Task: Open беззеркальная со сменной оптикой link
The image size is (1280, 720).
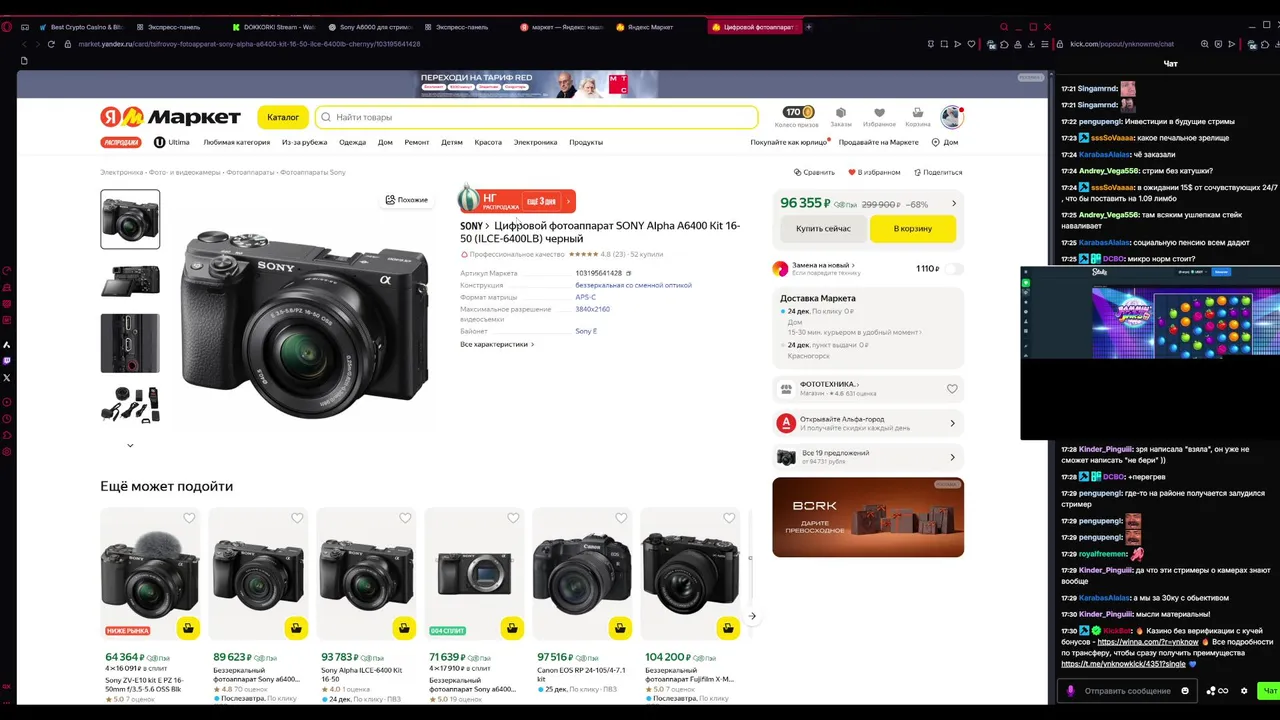Action: 633,285
